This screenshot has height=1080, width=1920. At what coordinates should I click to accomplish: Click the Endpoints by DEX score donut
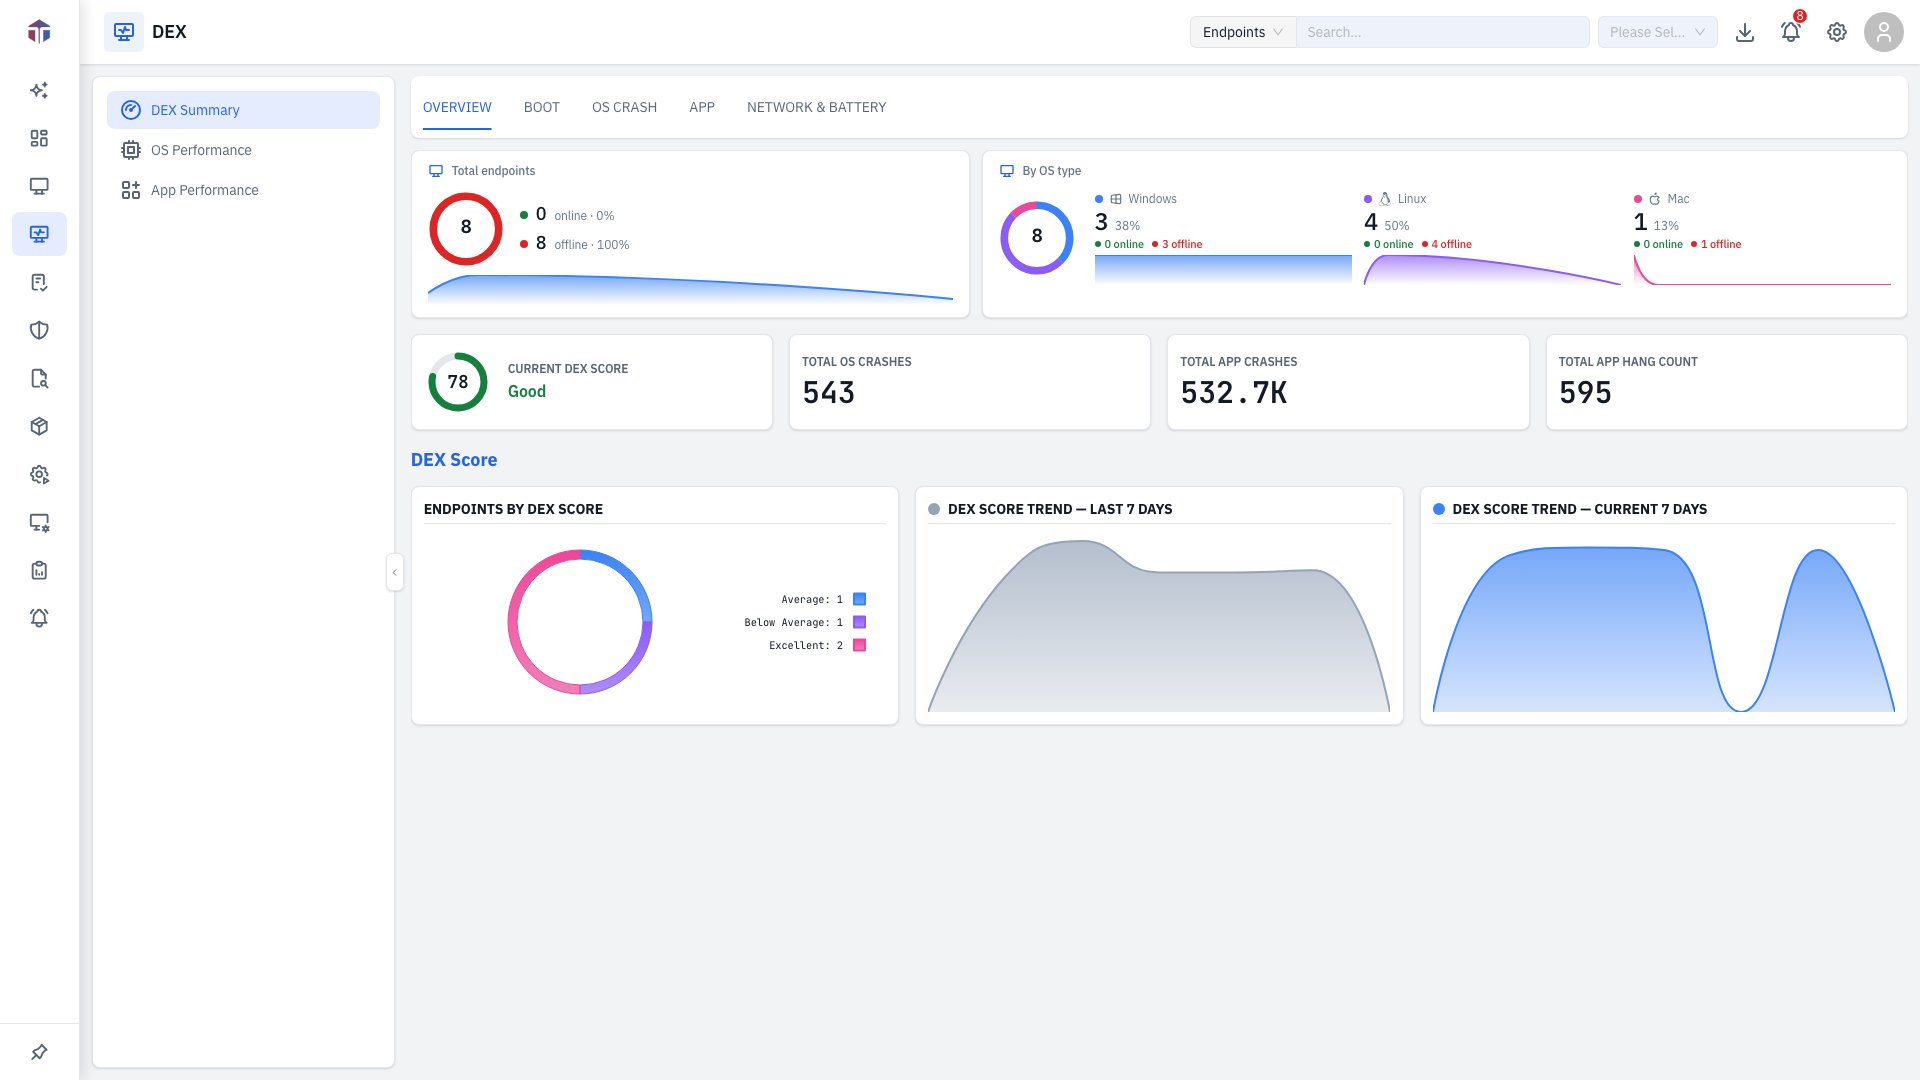[580, 622]
